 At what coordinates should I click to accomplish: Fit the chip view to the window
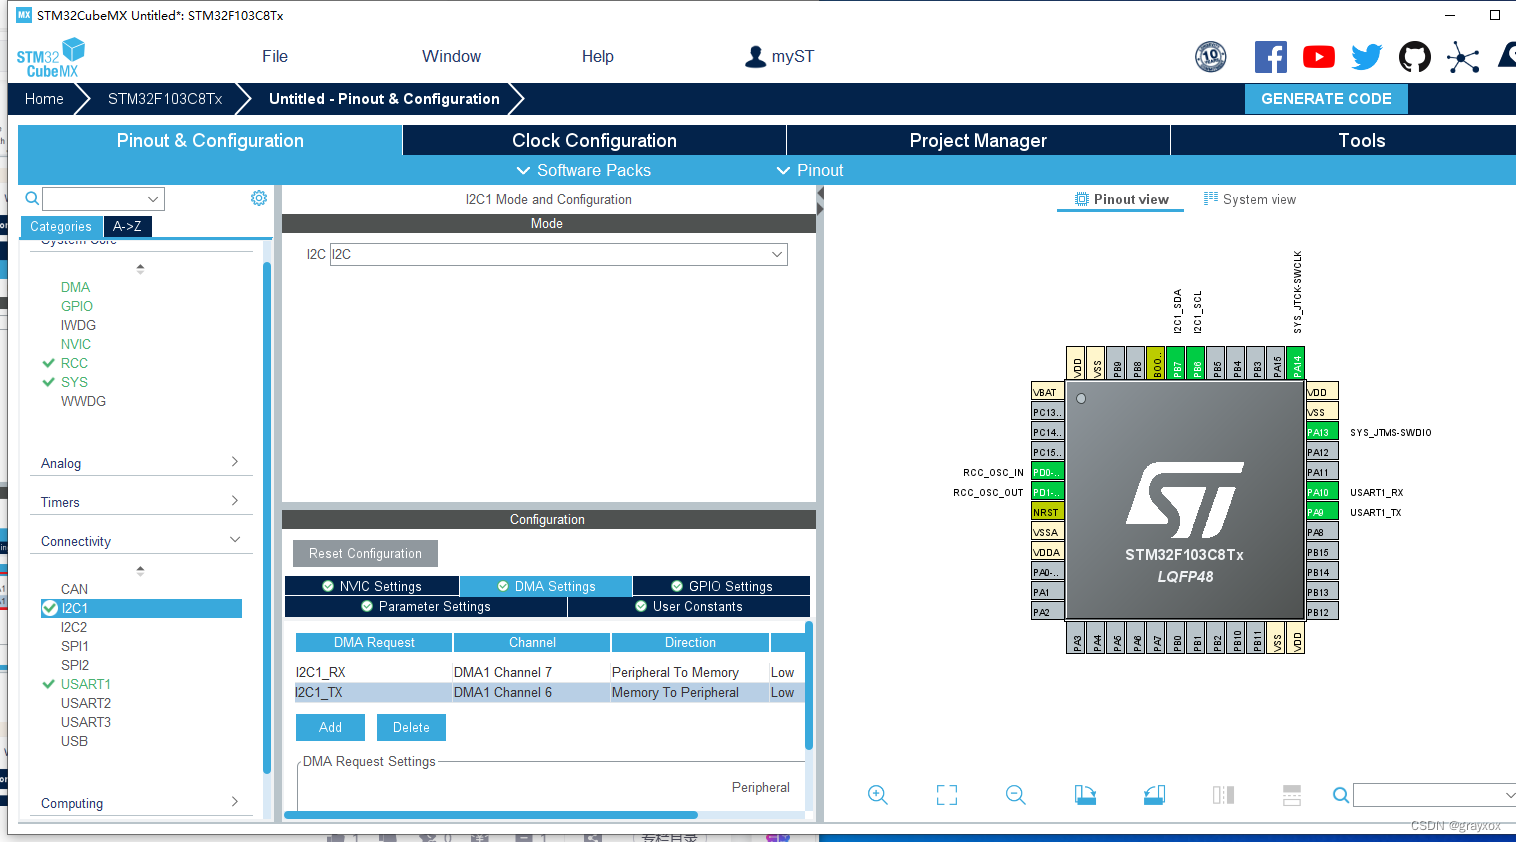click(x=947, y=795)
